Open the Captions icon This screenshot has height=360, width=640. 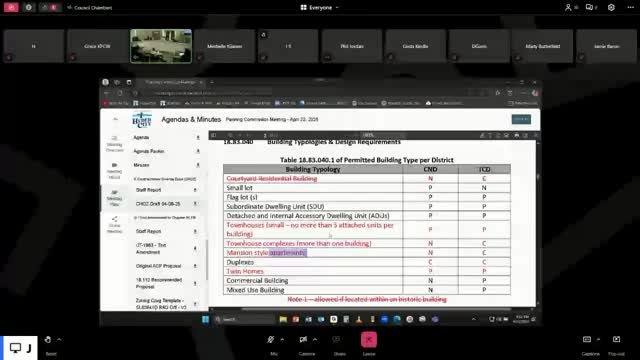587,340
